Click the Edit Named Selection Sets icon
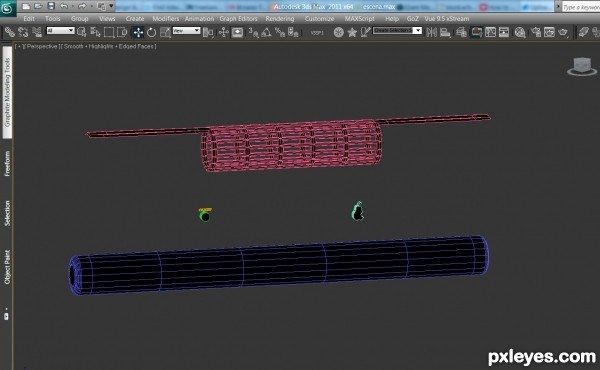 coord(365,33)
